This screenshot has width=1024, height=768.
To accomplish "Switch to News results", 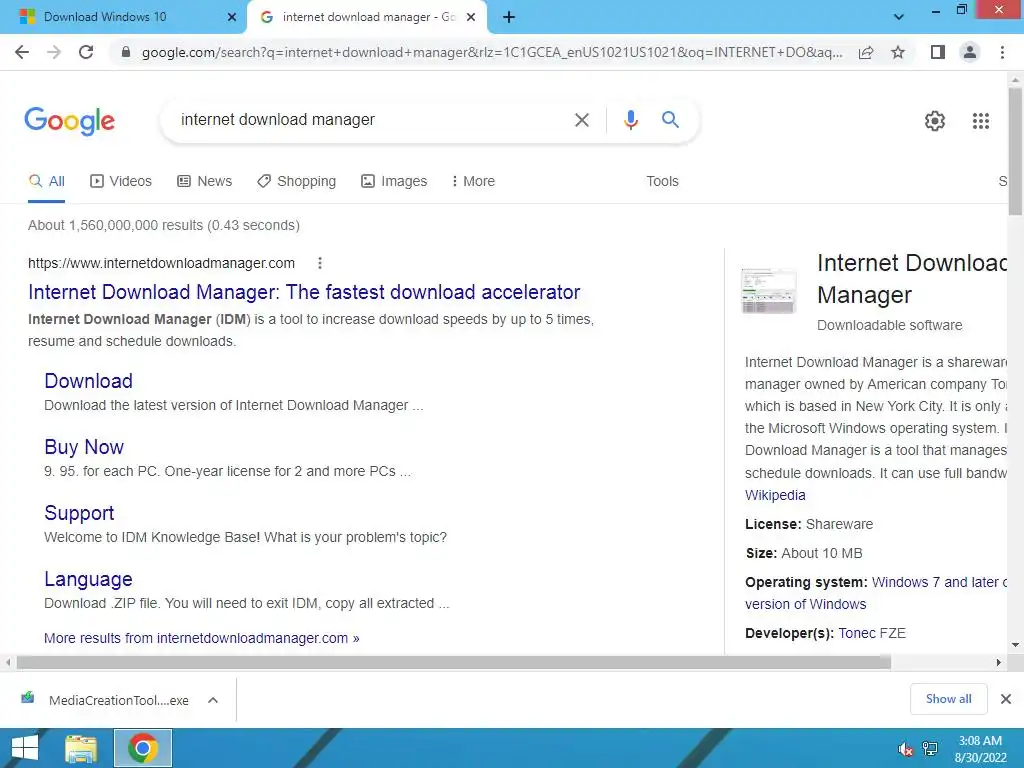I will (x=204, y=181).
